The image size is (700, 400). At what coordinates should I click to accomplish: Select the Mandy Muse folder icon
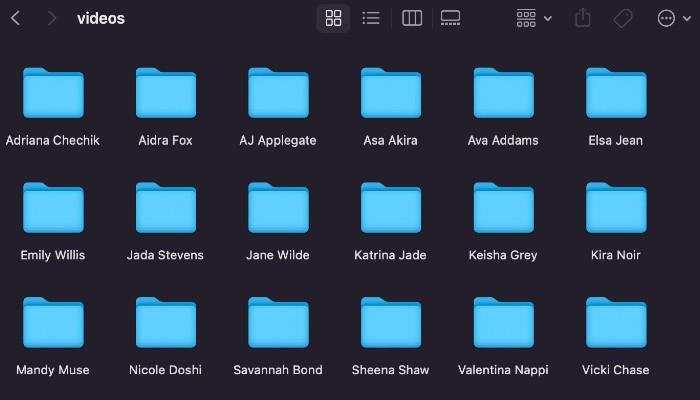(53, 322)
